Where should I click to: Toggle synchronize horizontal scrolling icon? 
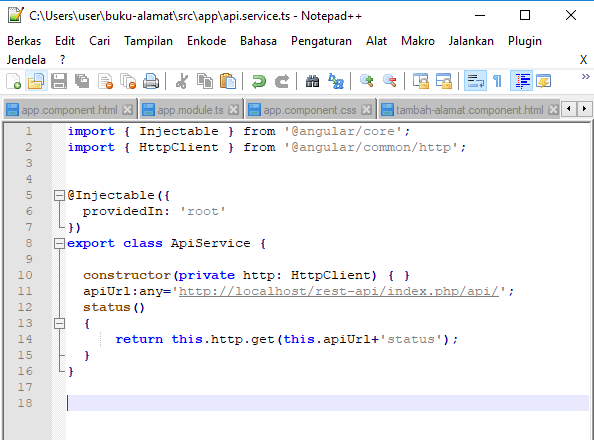[444, 81]
